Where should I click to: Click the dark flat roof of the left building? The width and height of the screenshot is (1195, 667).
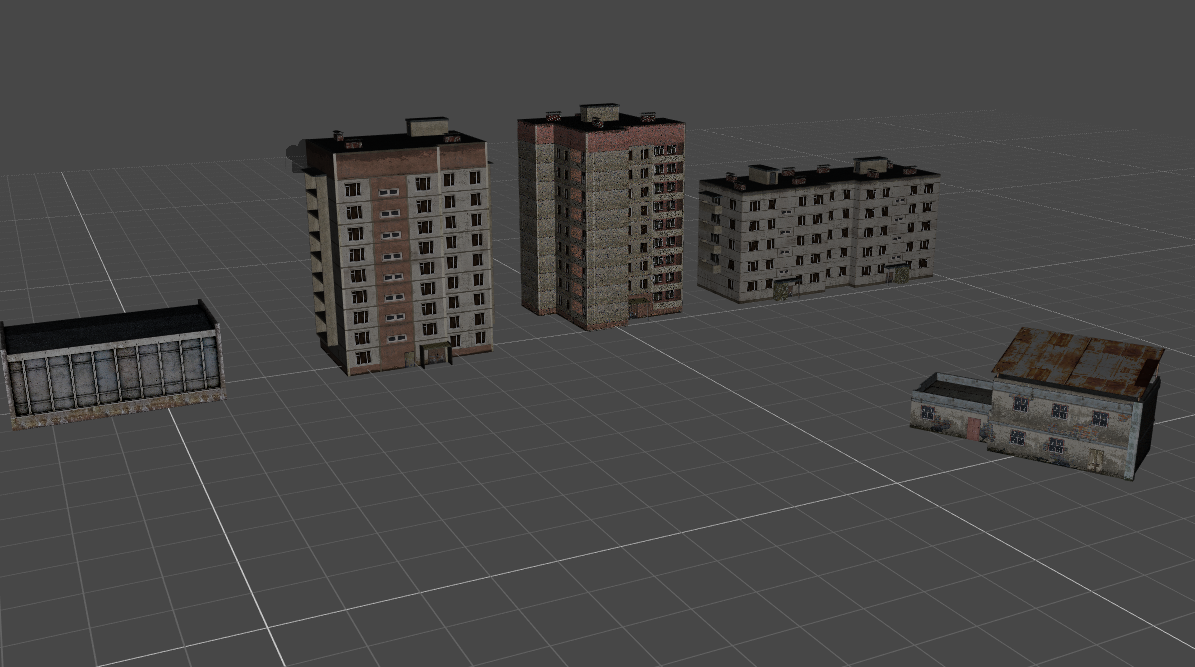(x=108, y=327)
